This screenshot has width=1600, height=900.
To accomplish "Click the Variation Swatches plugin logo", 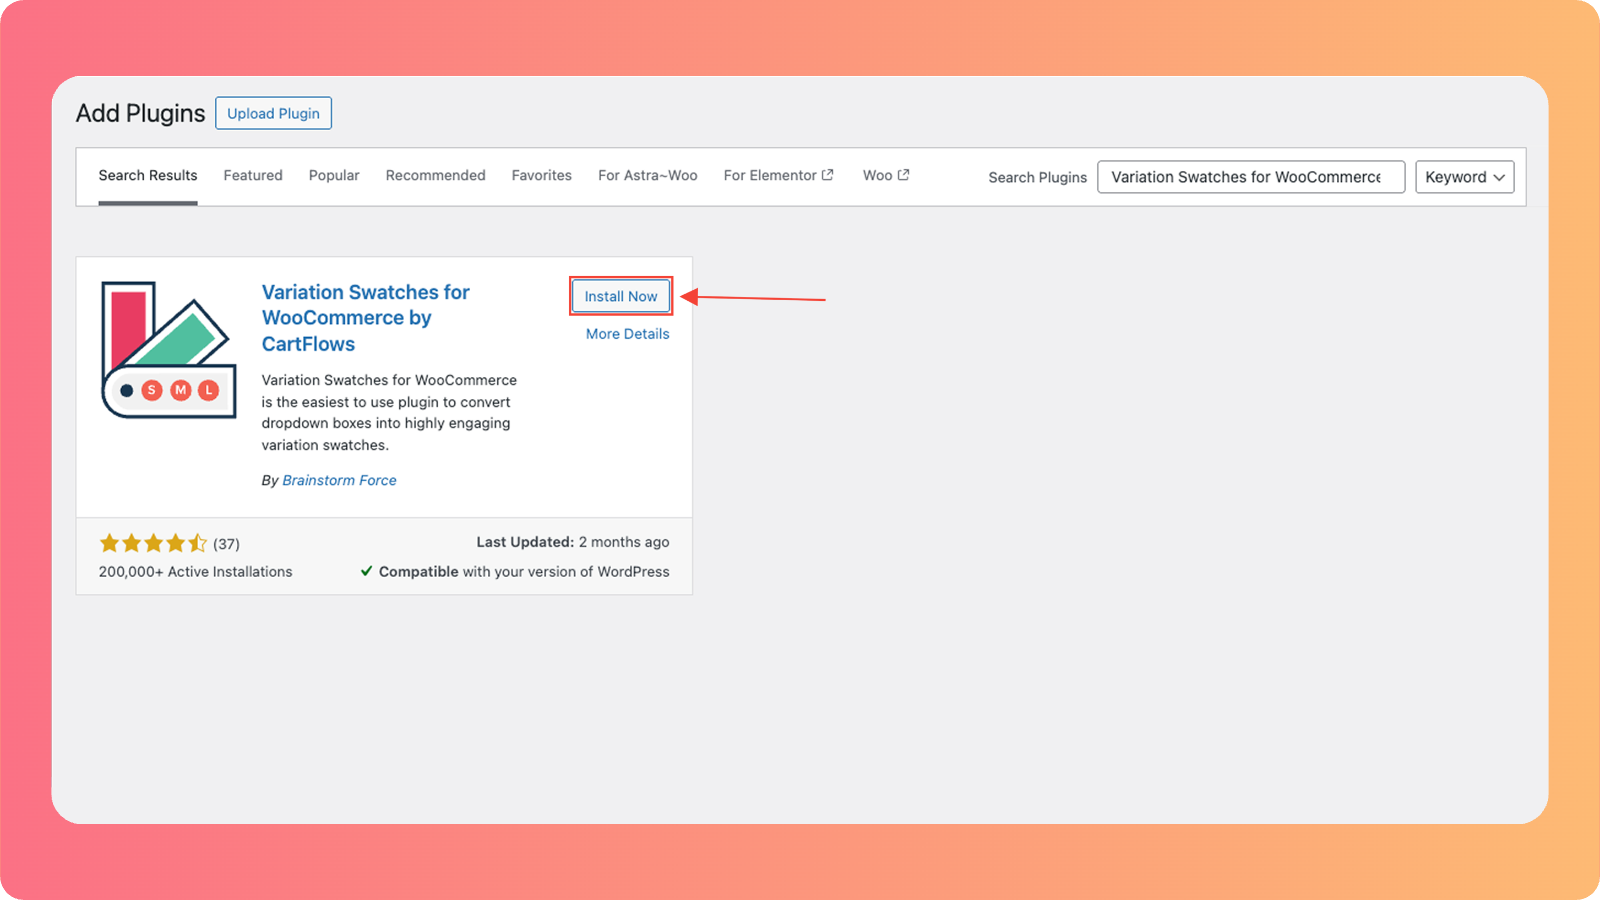I will (169, 349).
